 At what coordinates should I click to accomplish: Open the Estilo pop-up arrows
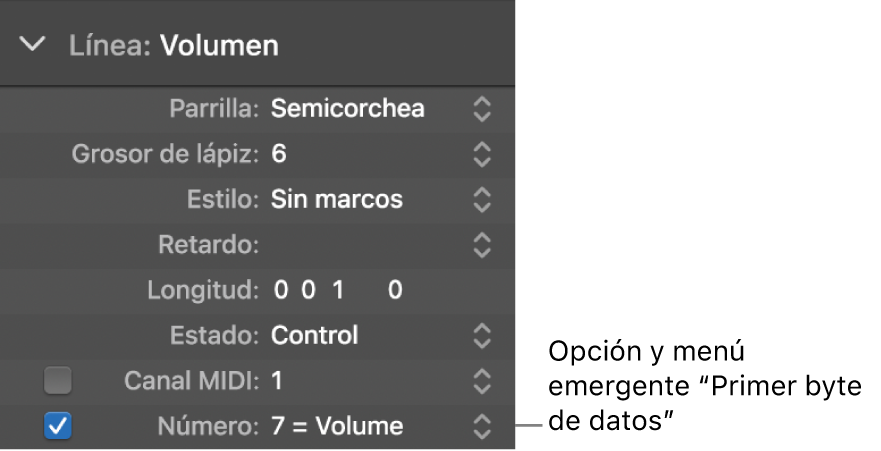(482, 199)
